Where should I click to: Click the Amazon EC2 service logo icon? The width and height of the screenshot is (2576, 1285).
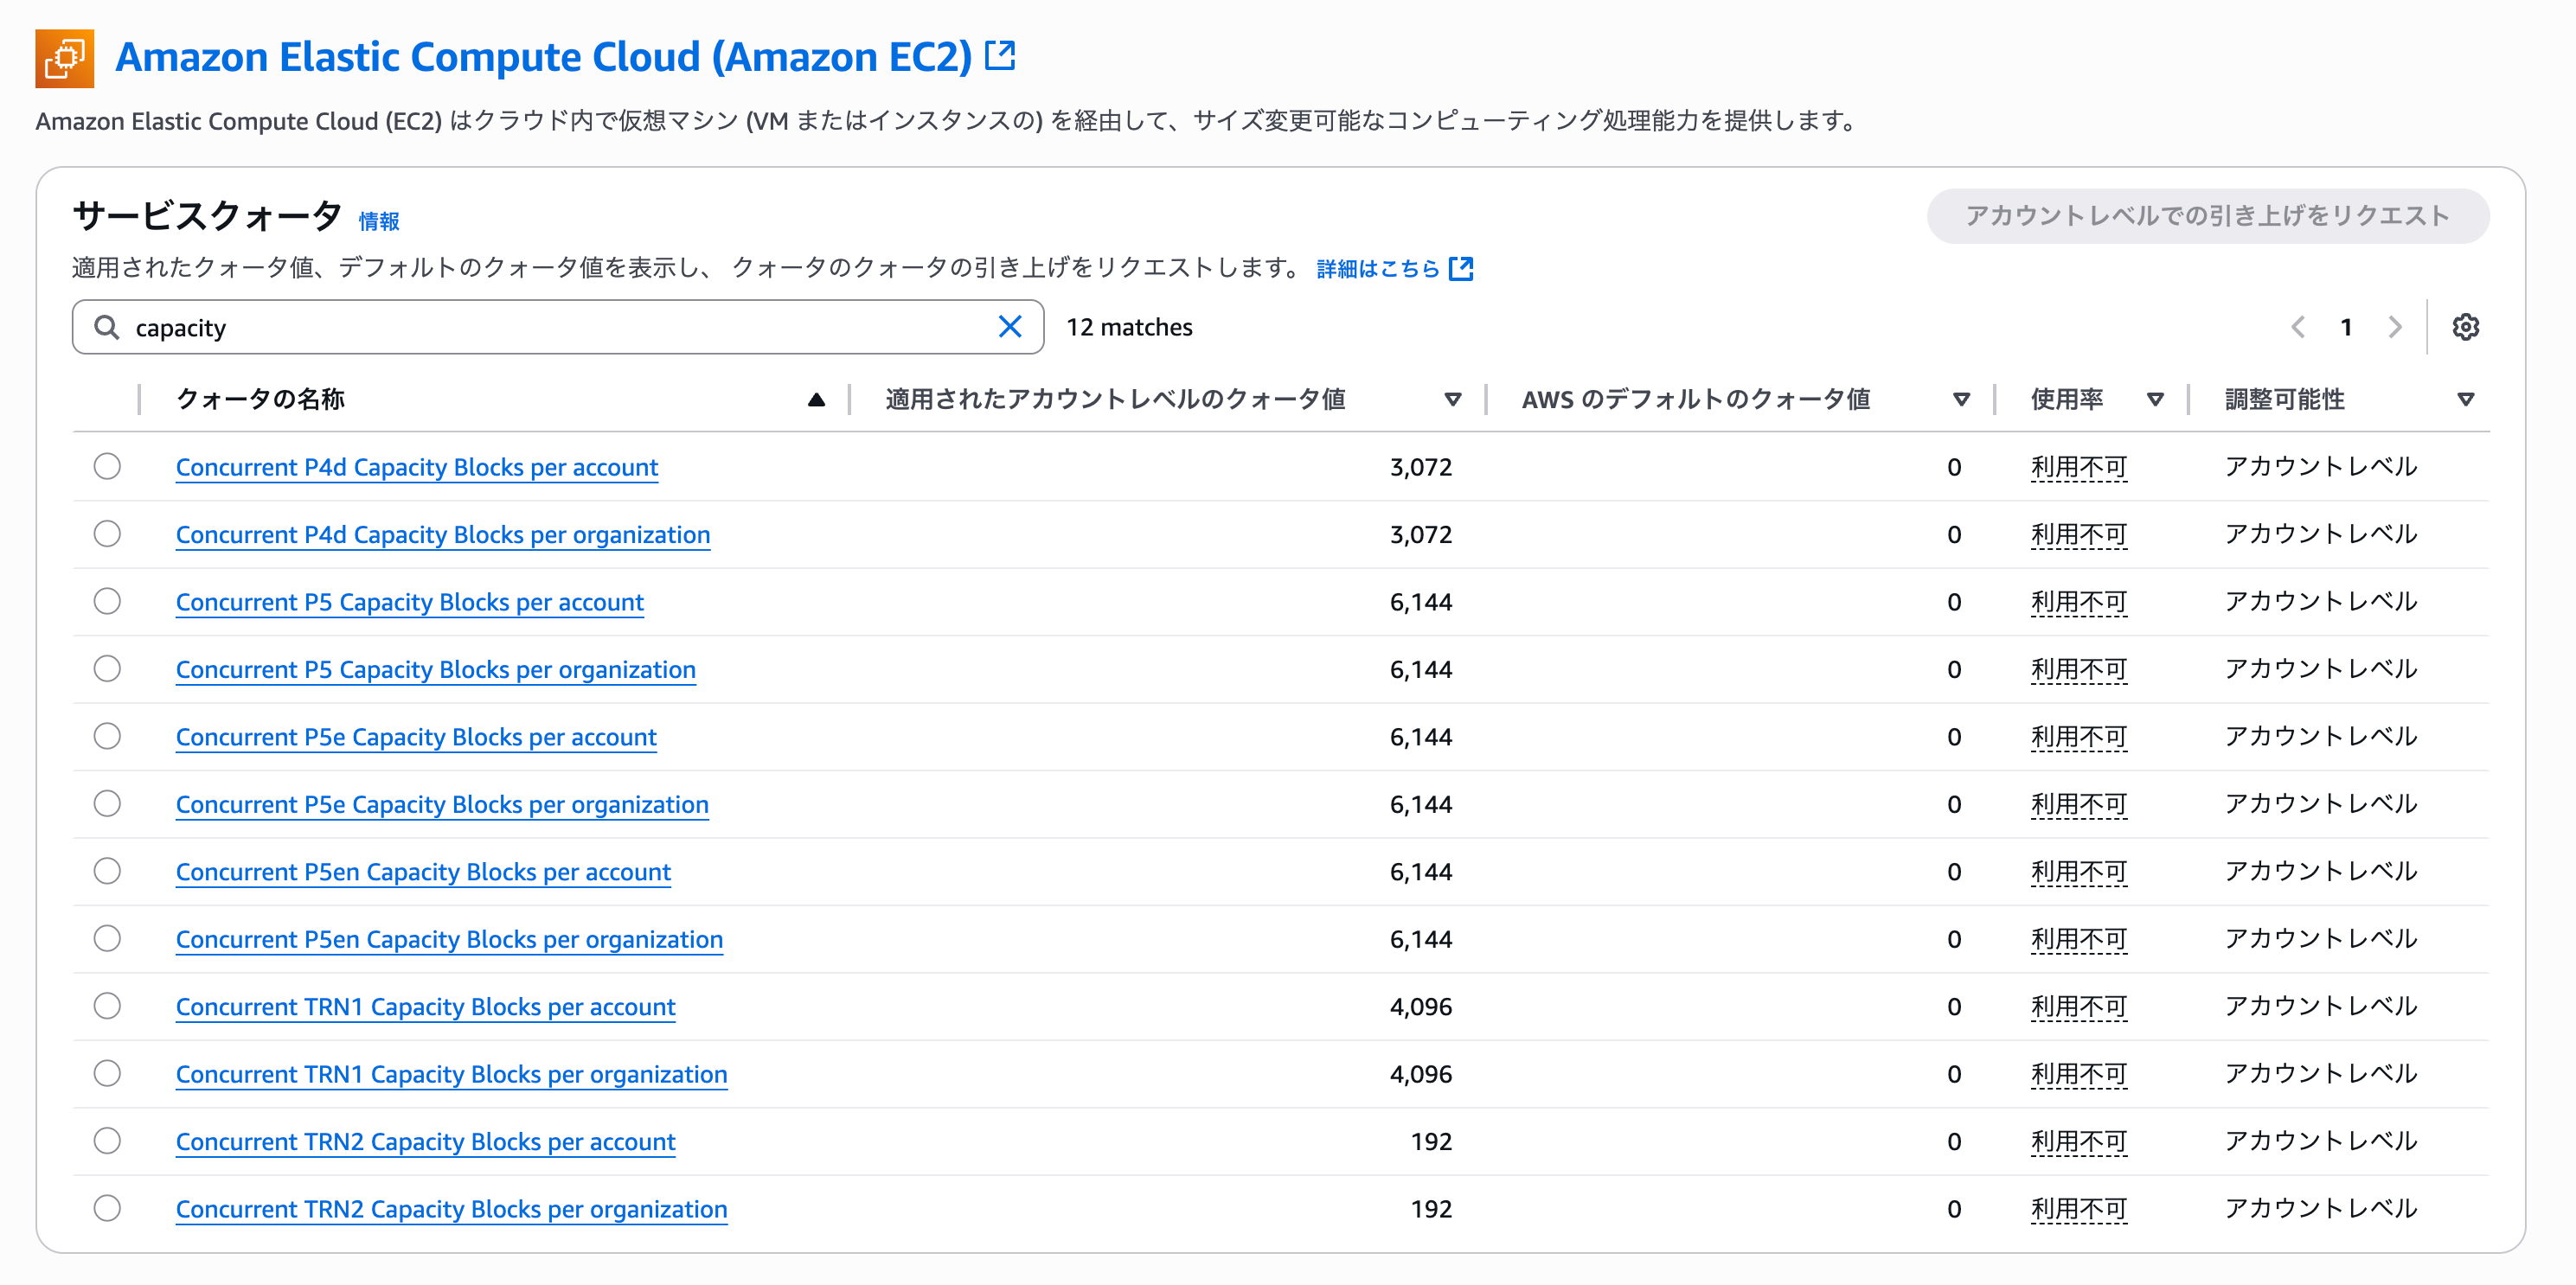[65, 58]
